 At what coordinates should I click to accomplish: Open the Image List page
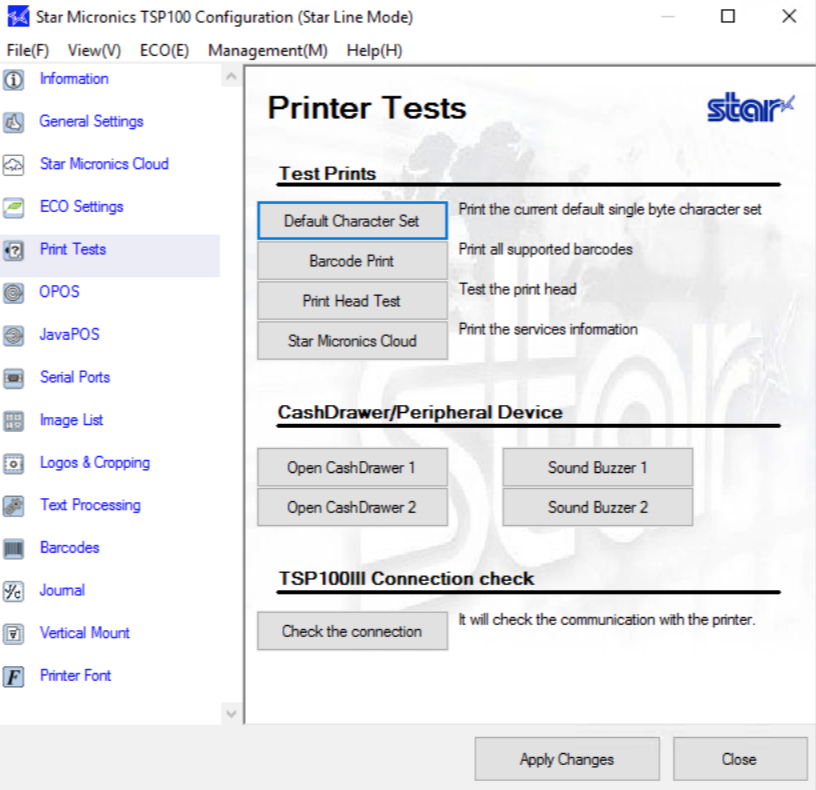click(71, 419)
